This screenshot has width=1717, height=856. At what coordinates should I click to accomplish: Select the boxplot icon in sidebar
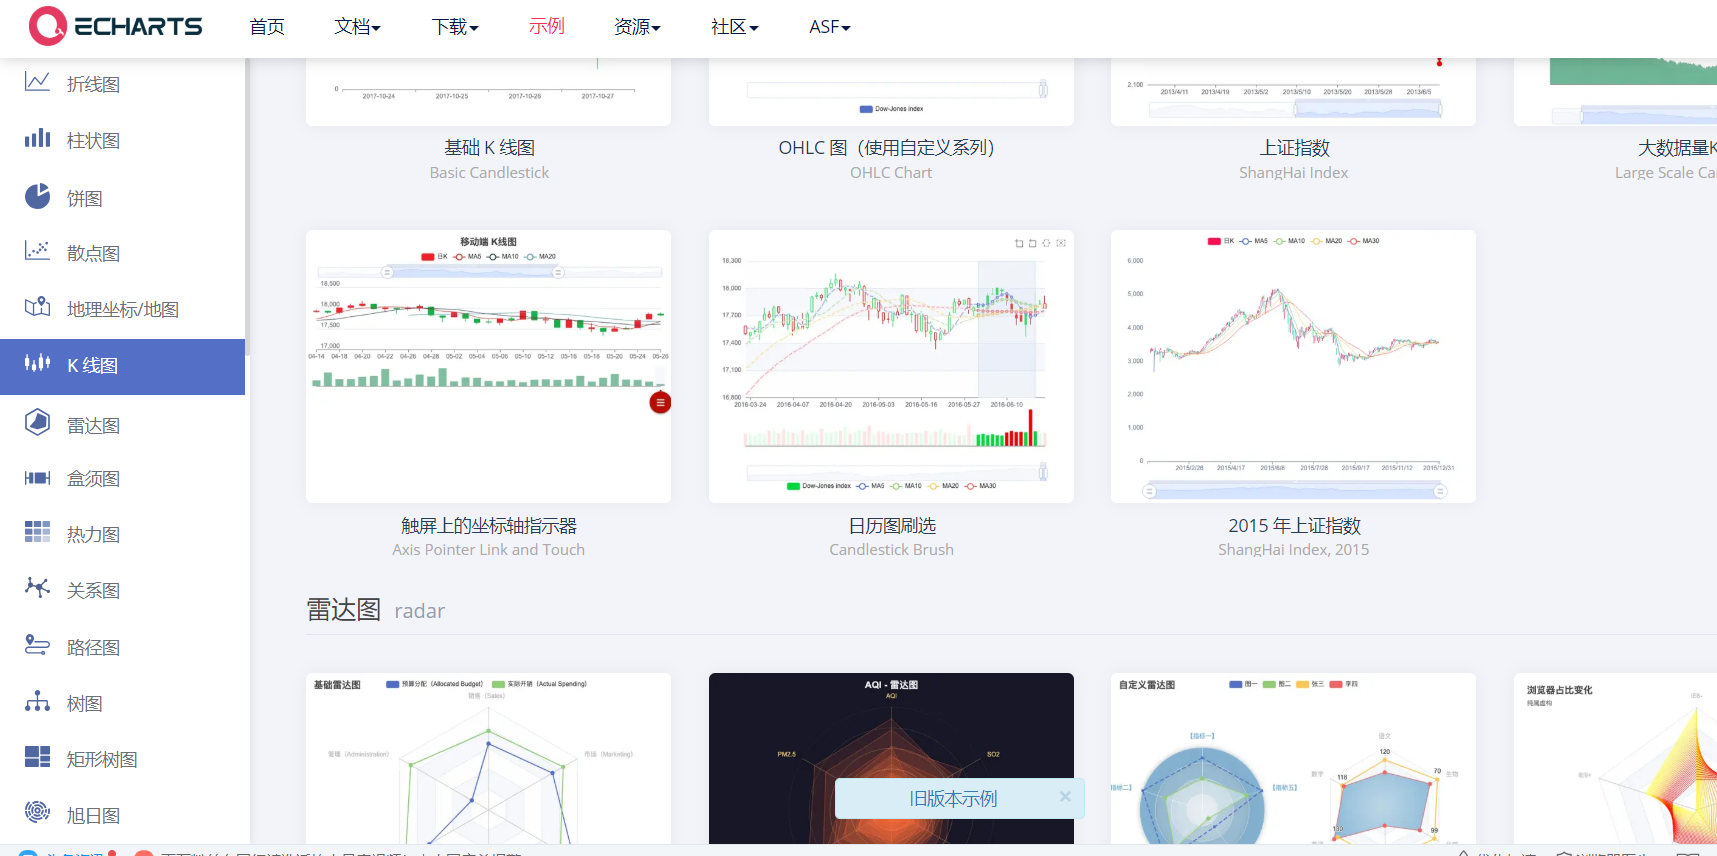(37, 478)
